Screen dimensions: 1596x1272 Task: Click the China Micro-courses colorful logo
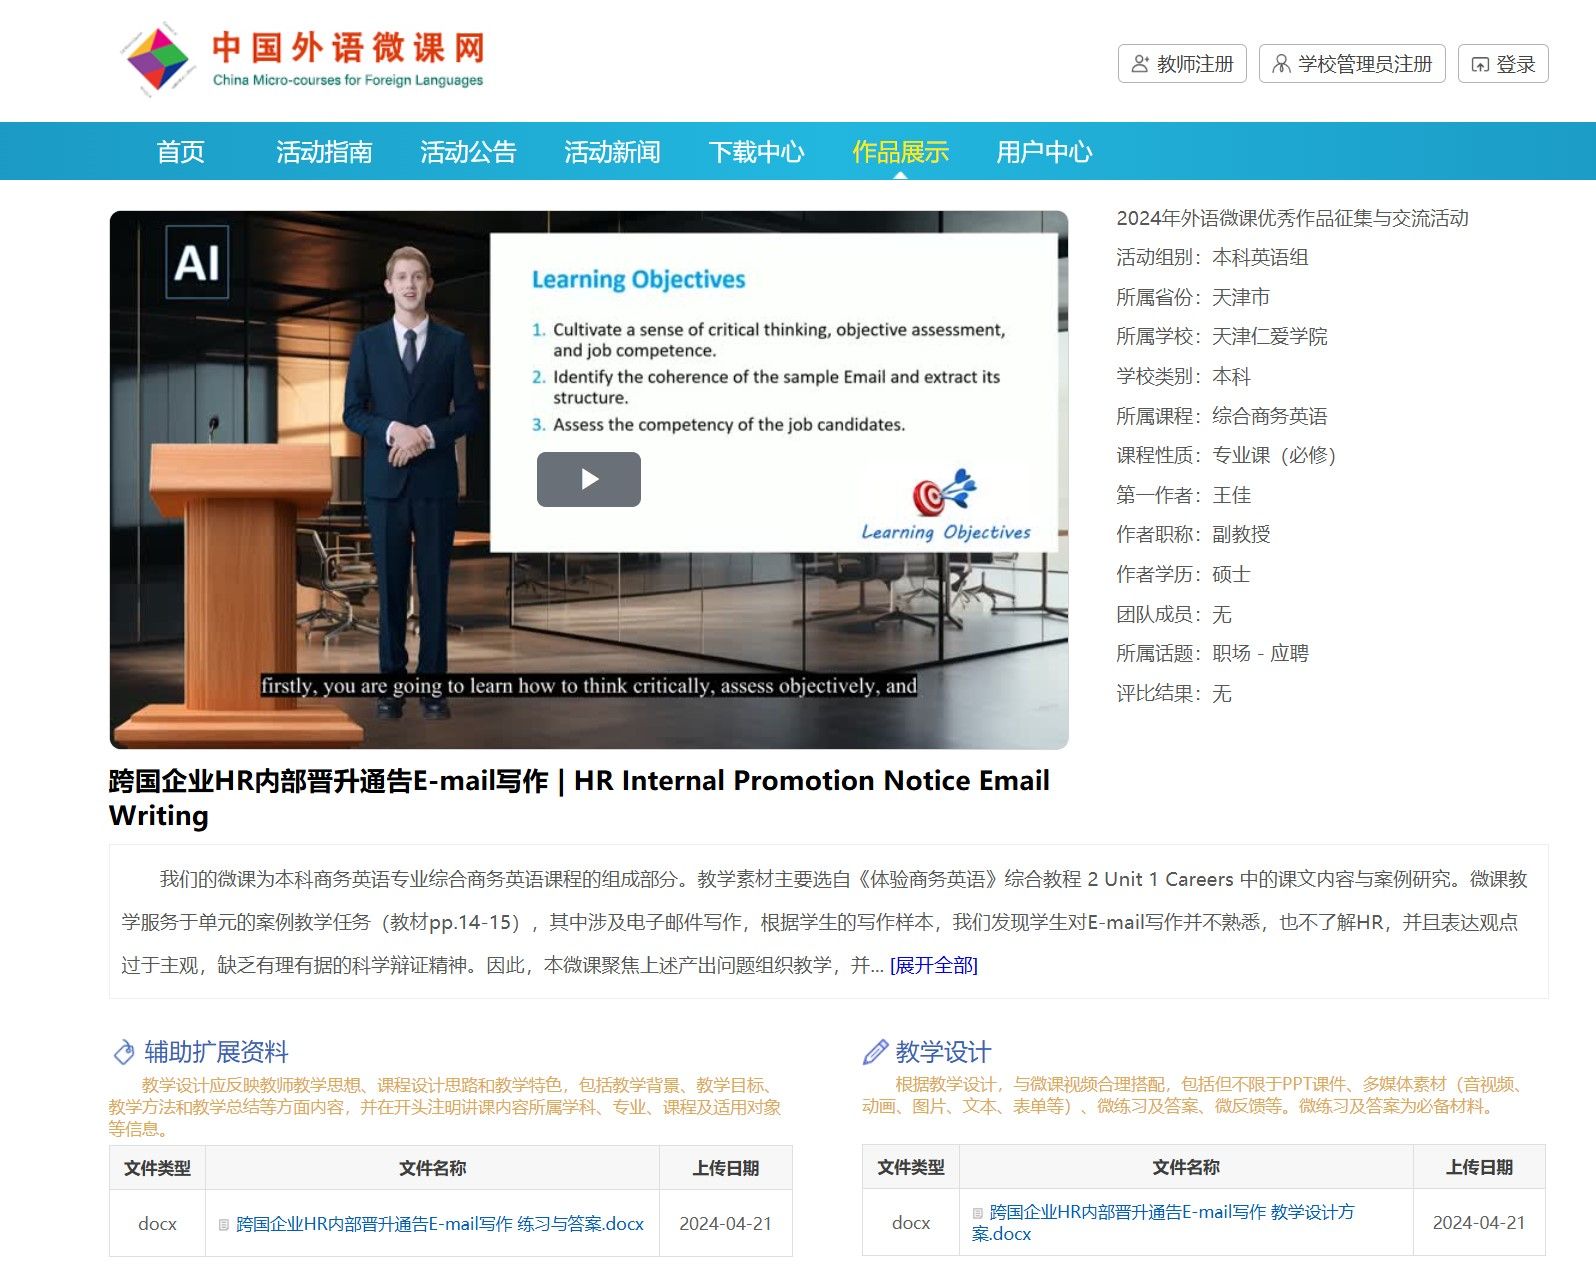pos(158,59)
